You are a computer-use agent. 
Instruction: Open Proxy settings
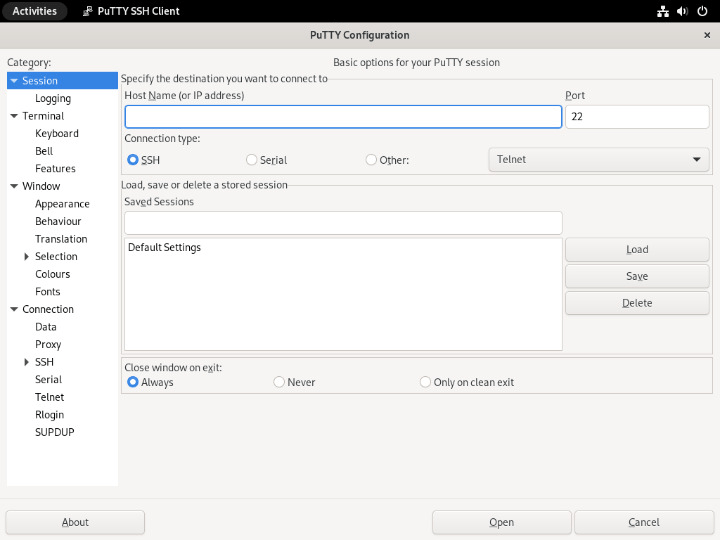(48, 344)
